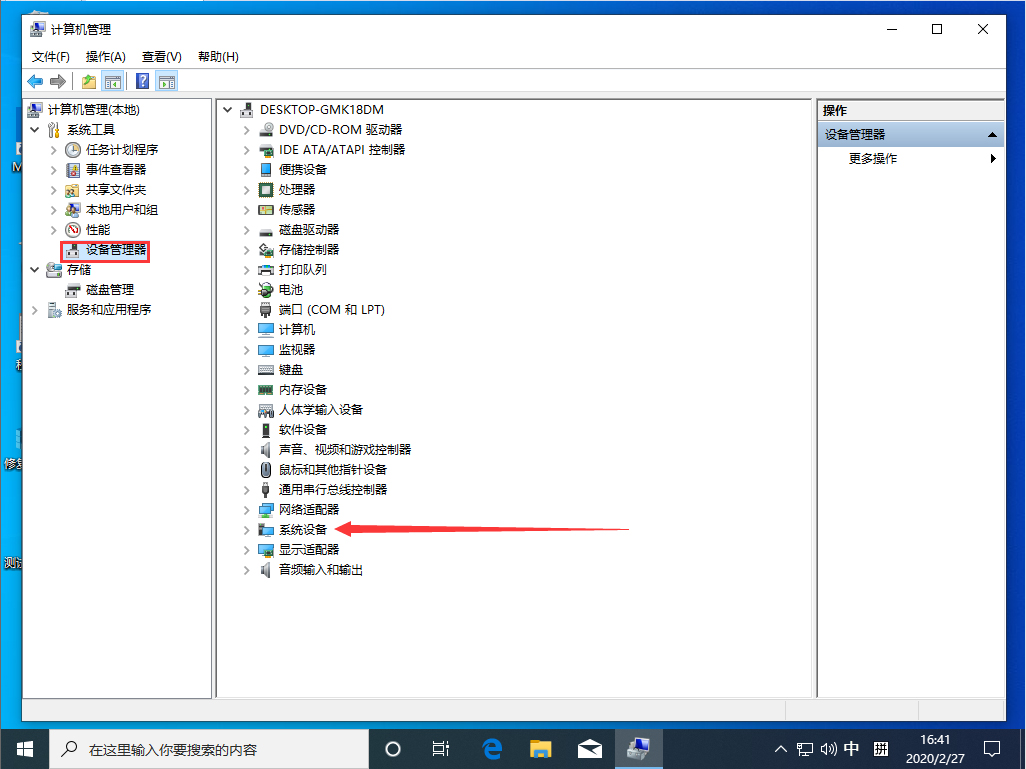Click the Computer Management icon on the taskbar
Image resolution: width=1026 pixels, height=769 pixels.
click(x=638, y=748)
